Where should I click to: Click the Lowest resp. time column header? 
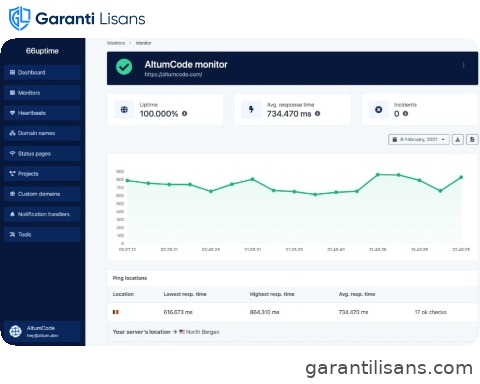tap(185, 294)
